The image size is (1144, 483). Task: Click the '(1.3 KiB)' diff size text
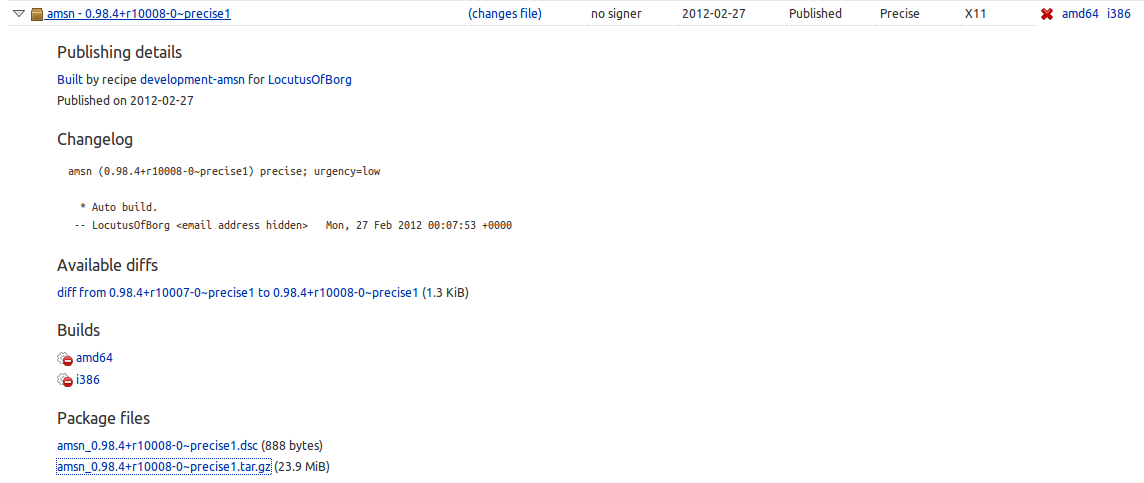tap(445, 293)
